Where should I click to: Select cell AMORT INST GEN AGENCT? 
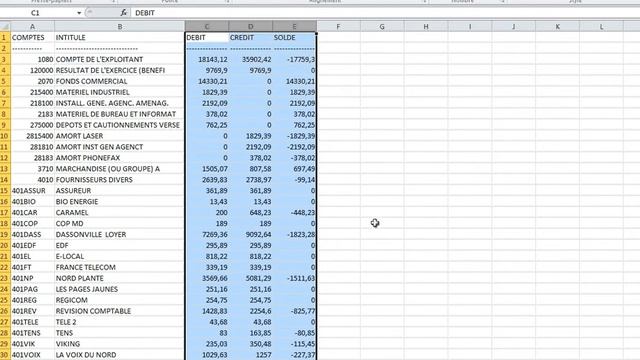click(x=120, y=147)
